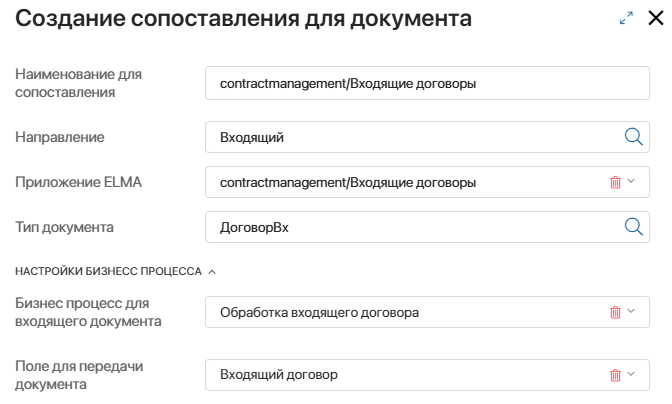Open the Приложение ELMA dropdown chevron

click(x=631, y=181)
